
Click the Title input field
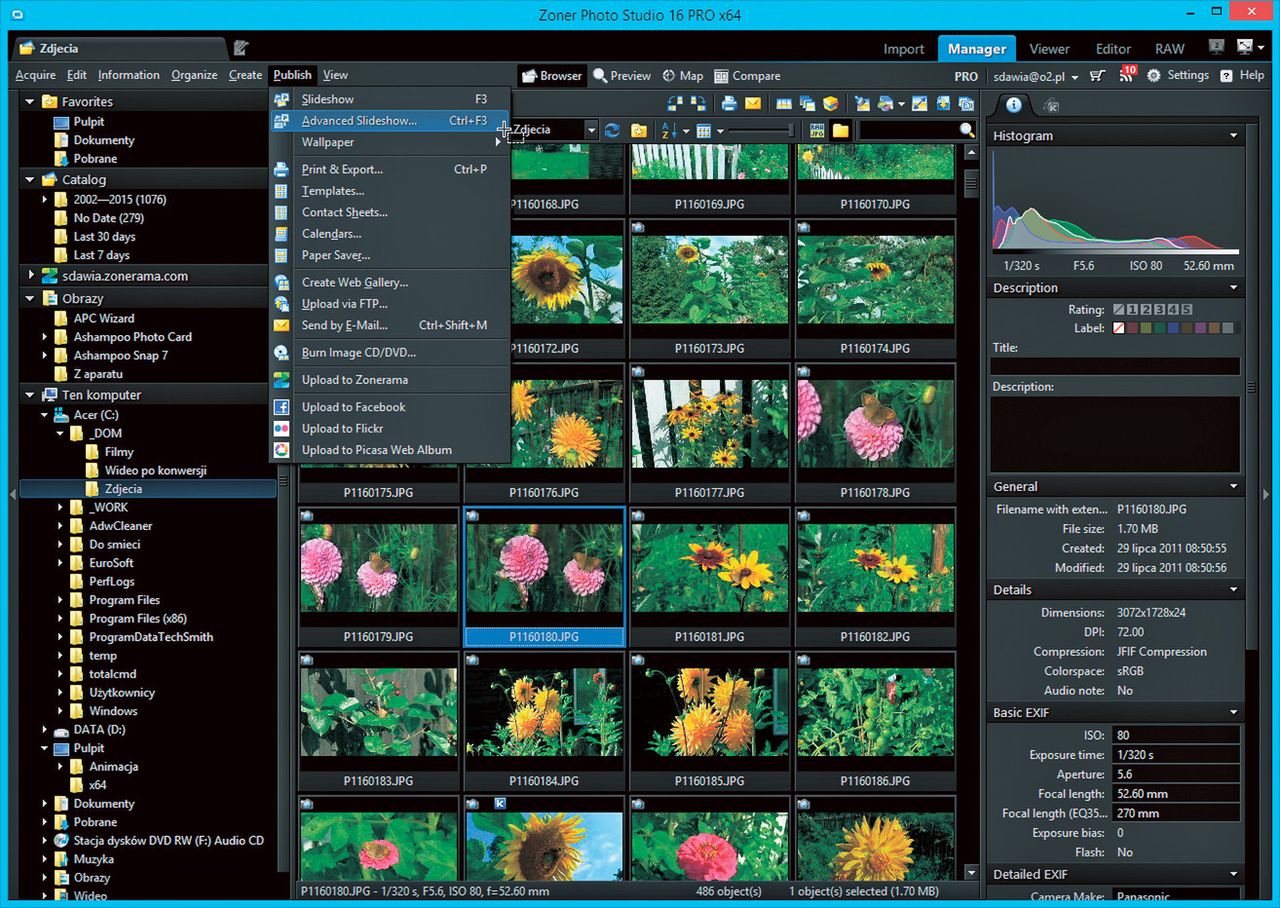[x=1115, y=367]
